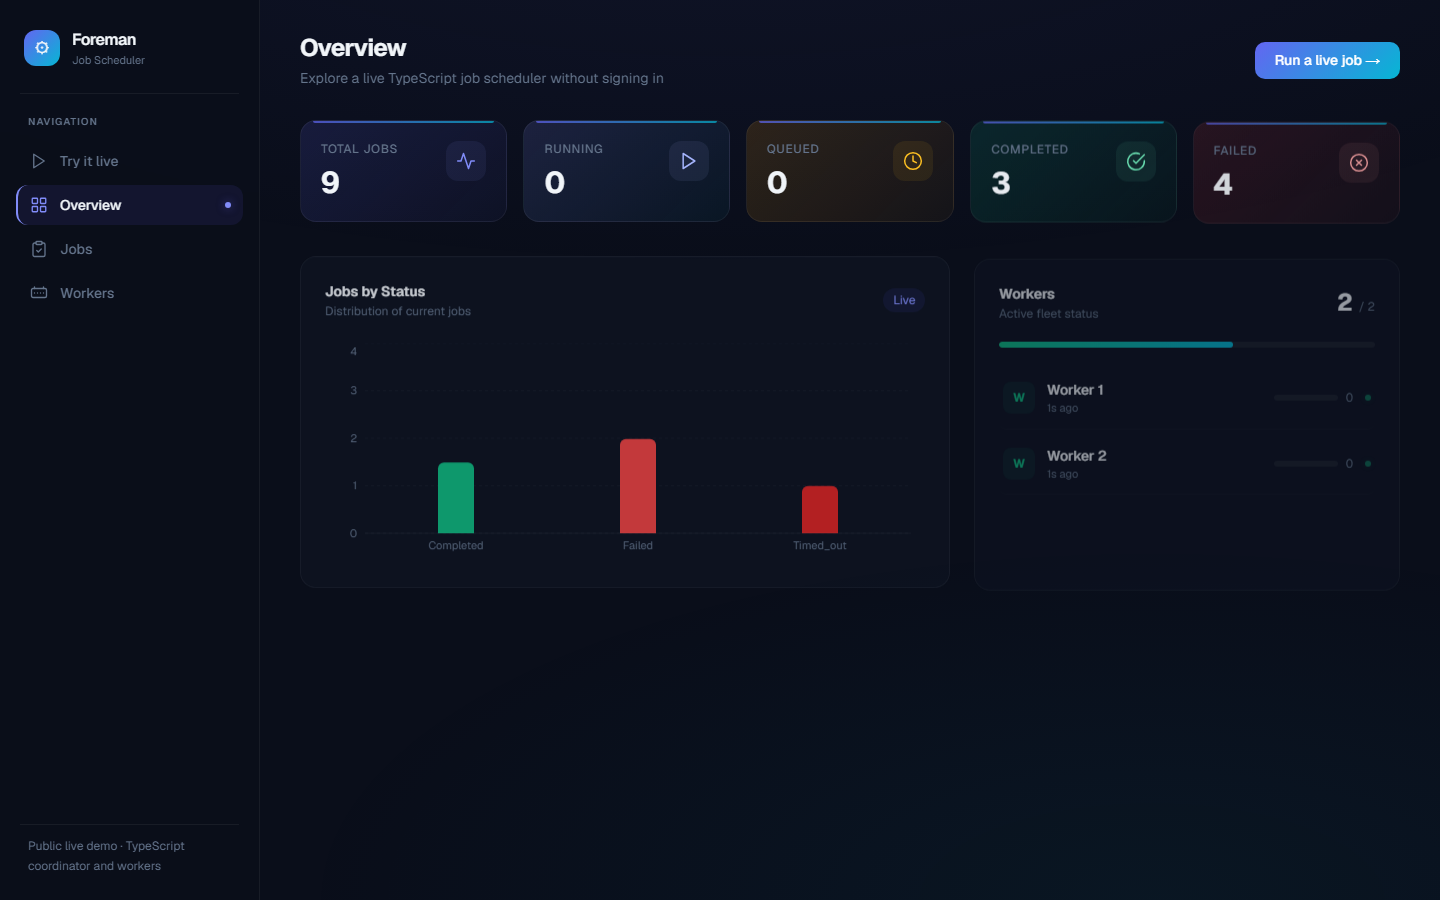Click the Total Jobs activity pulse icon
Image resolution: width=1440 pixels, height=900 pixels.
point(466,161)
